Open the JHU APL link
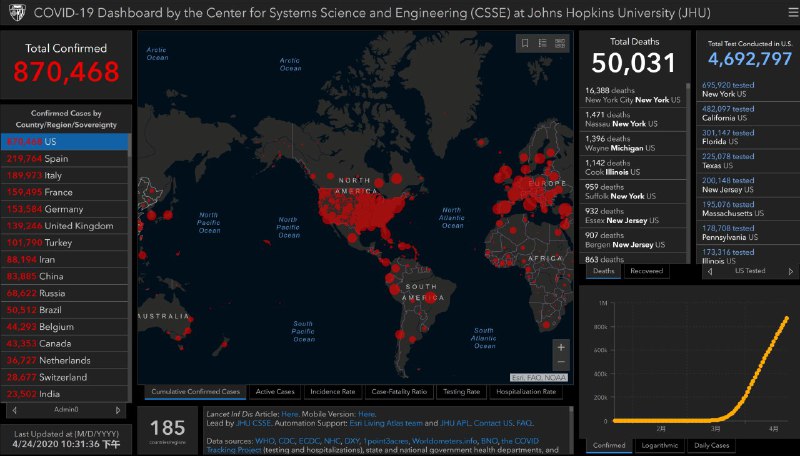The height and width of the screenshot is (456, 800). [454, 423]
